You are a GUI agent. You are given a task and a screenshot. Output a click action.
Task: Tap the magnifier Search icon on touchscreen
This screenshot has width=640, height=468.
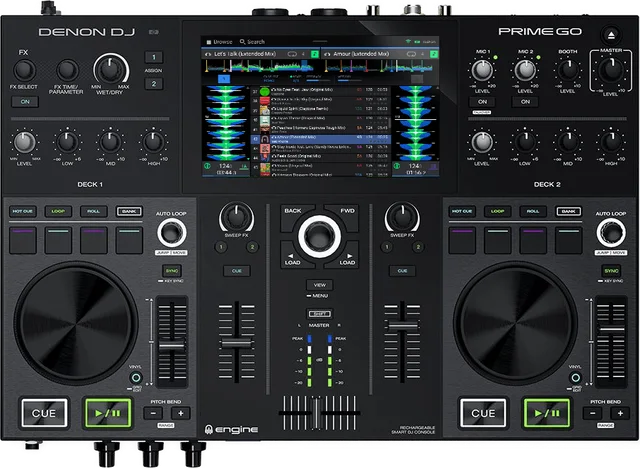pos(242,42)
